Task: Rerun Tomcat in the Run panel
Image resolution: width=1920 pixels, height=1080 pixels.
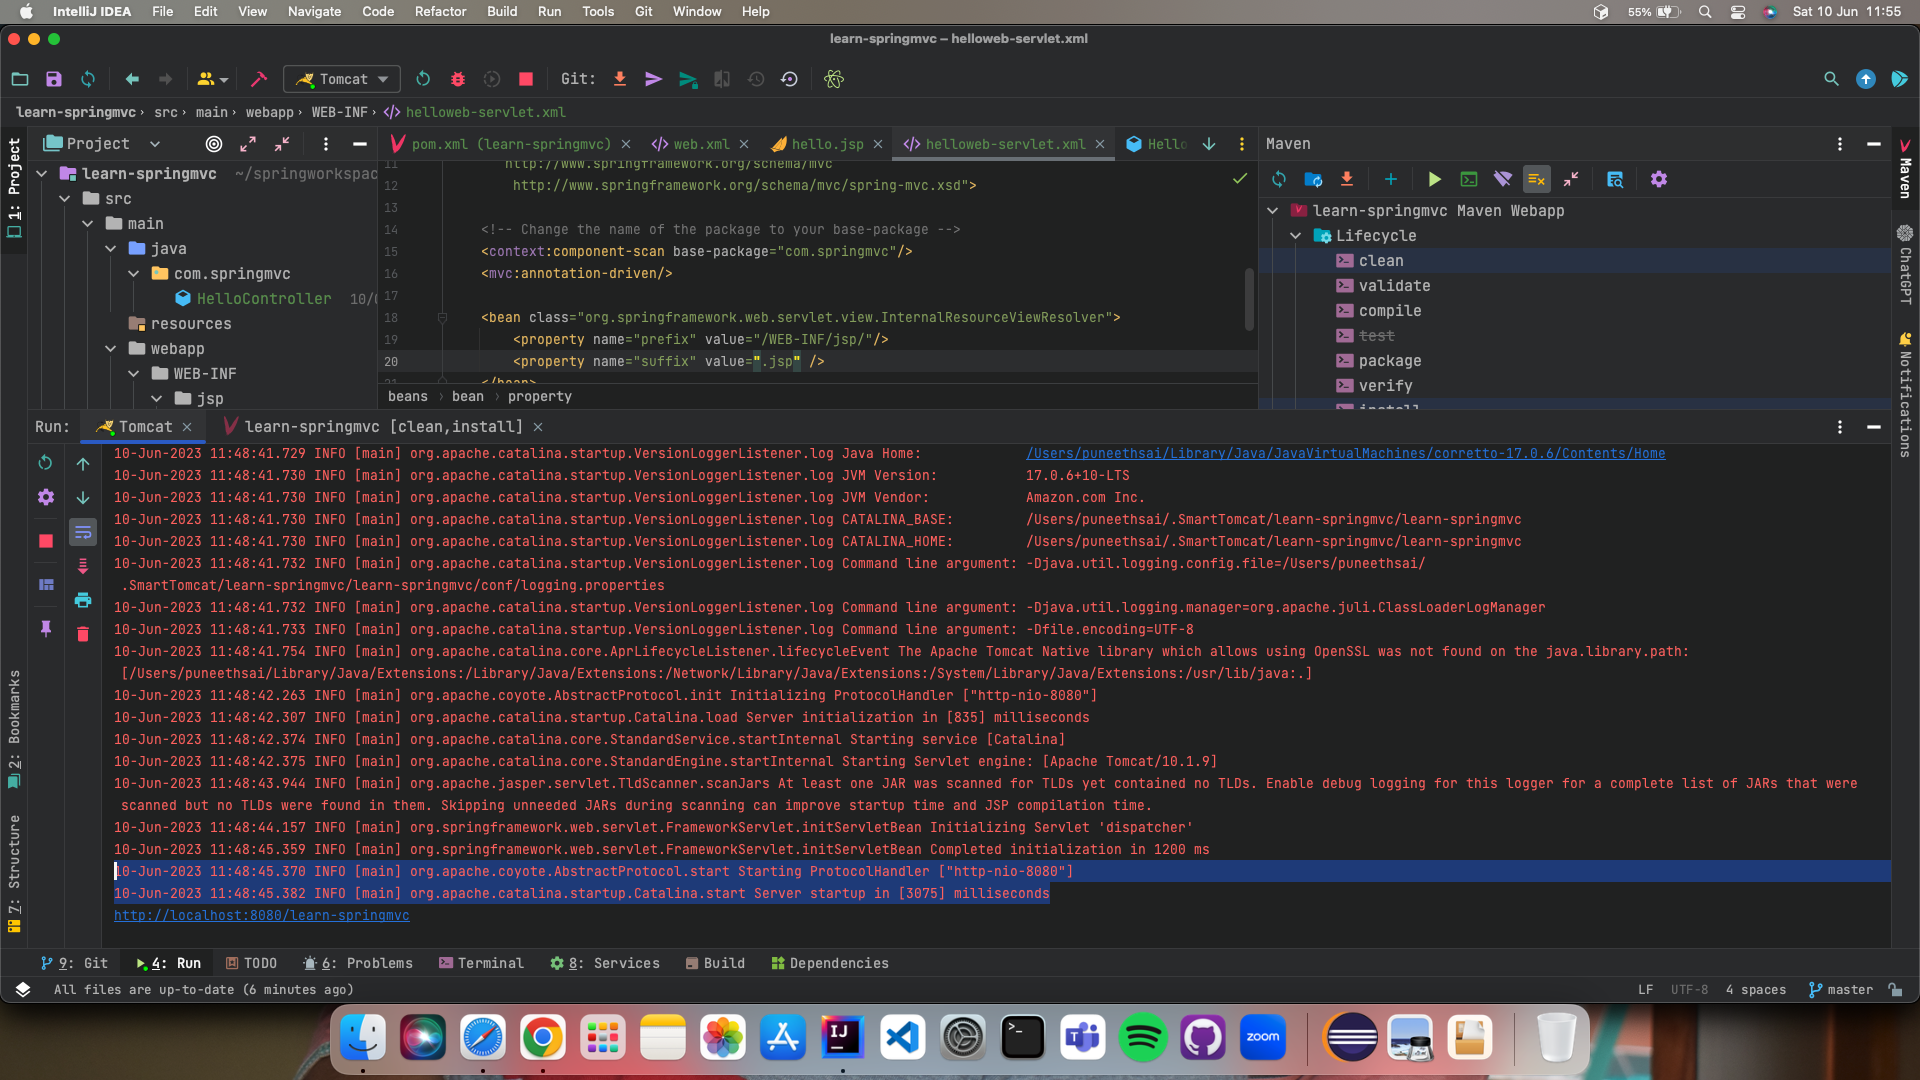Action: point(45,463)
